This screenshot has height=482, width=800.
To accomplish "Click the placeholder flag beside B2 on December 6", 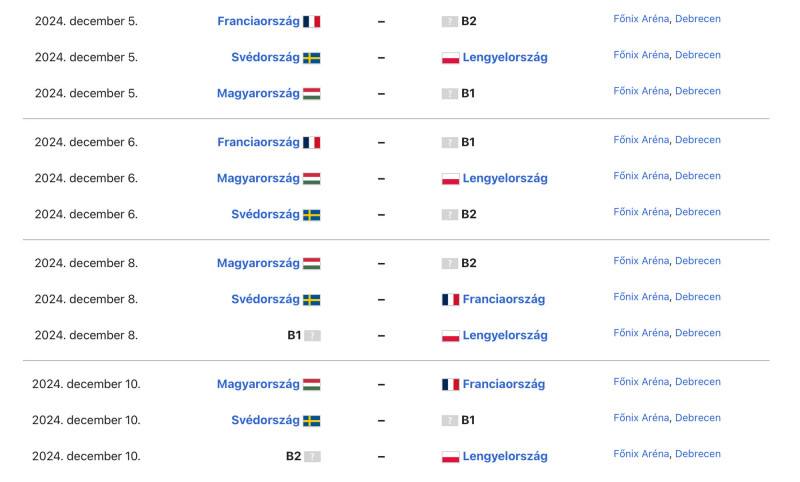I will point(449,215).
